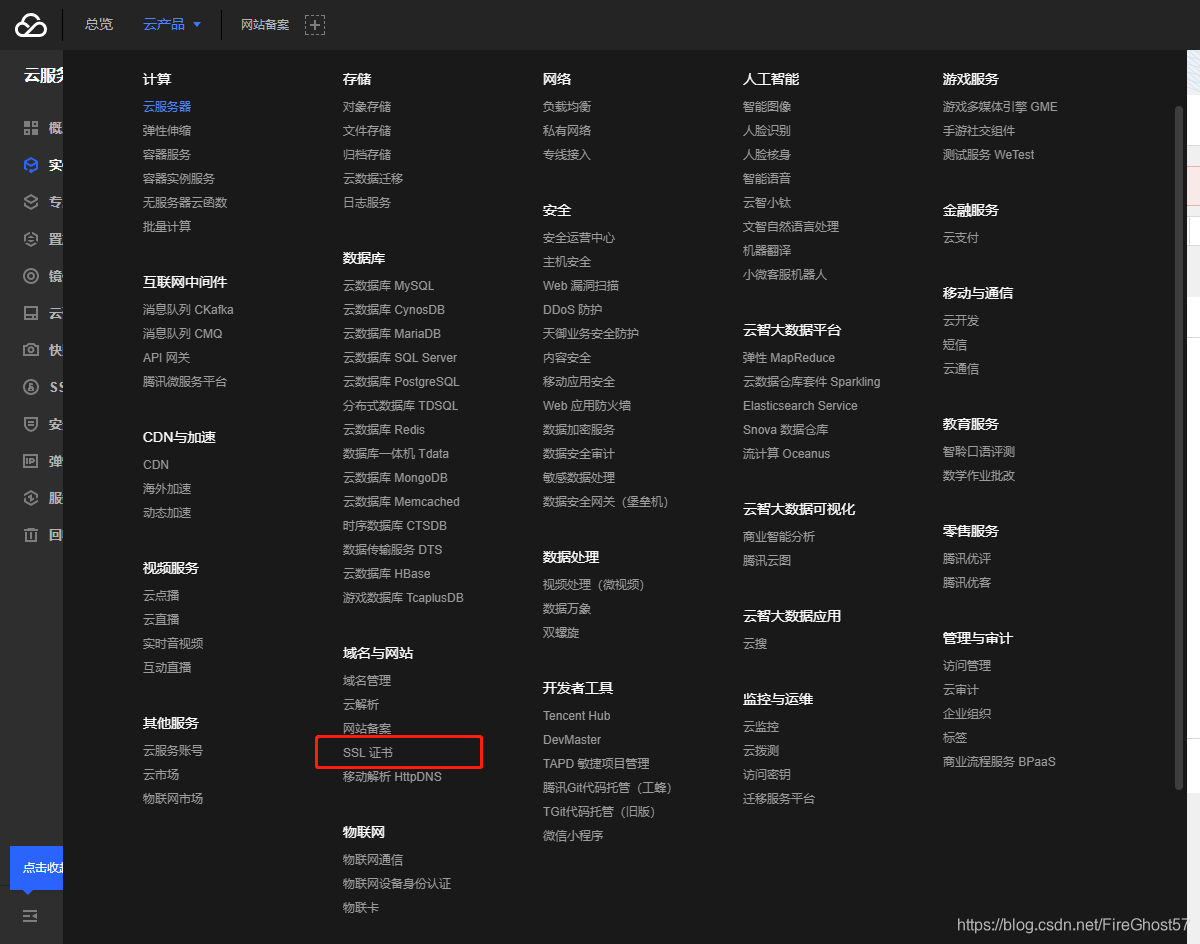Open 云支付 under 金融服务
1200x944 pixels.
point(961,237)
